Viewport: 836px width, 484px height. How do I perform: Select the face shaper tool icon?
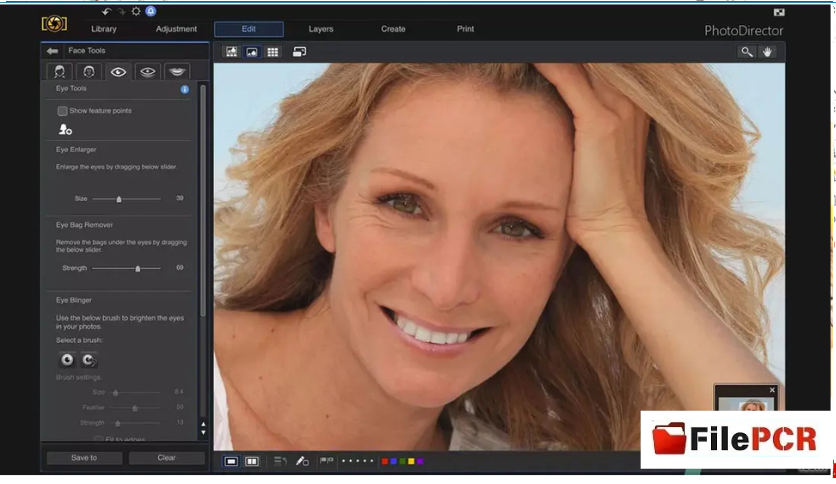coord(60,71)
